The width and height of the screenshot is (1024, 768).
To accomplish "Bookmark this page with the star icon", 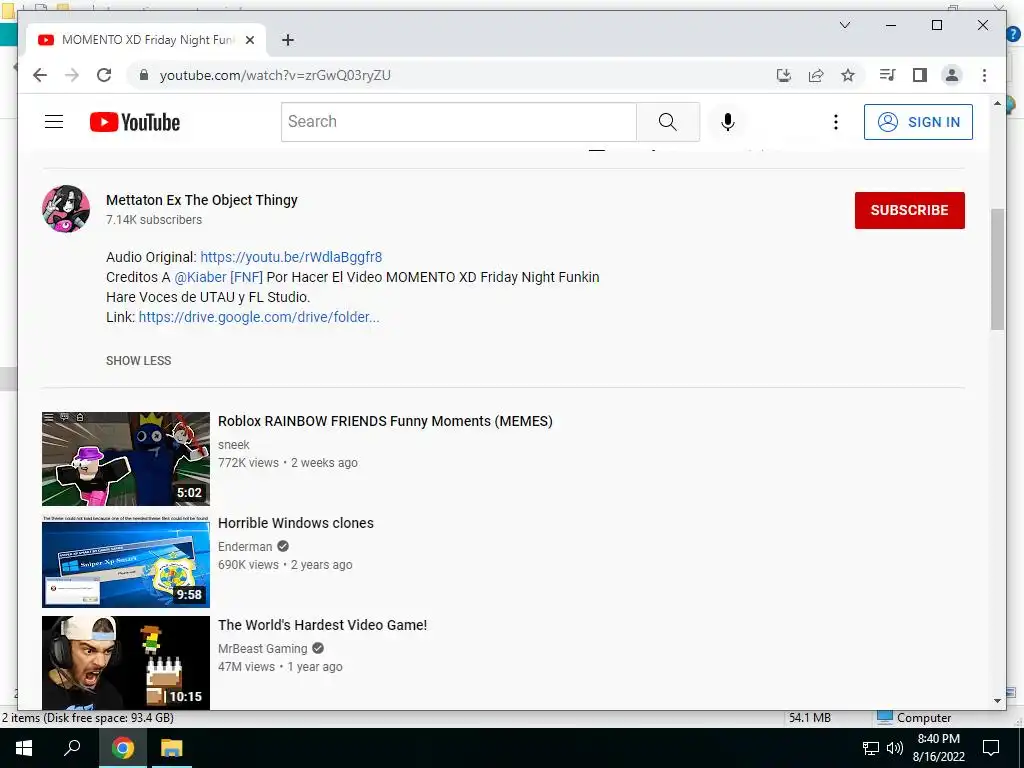I will [848, 75].
